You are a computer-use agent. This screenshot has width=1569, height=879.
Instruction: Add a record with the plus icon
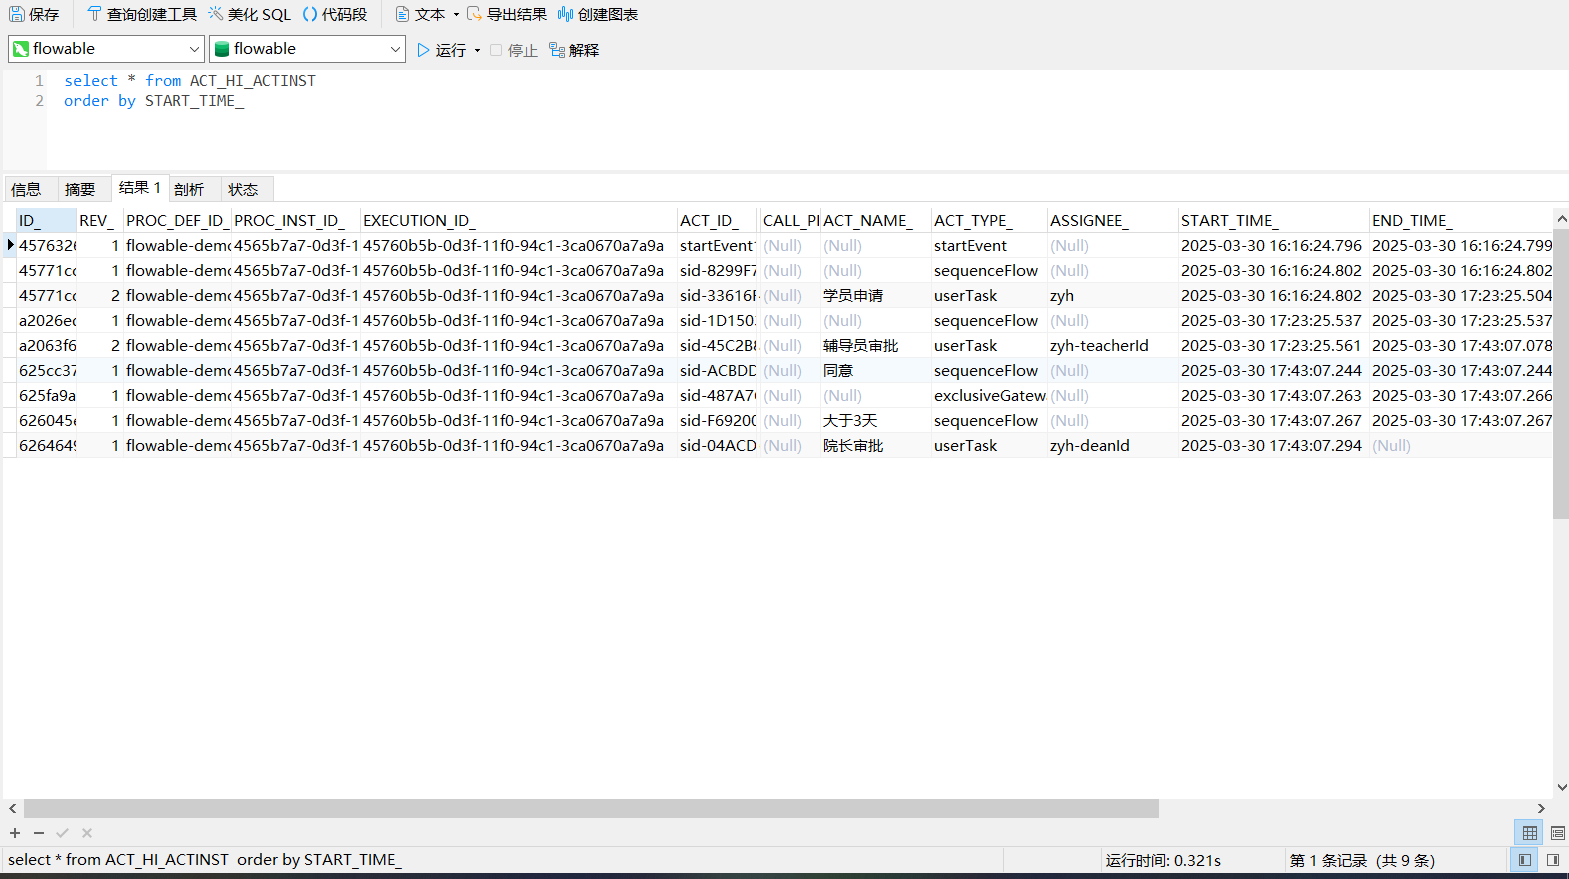(15, 833)
